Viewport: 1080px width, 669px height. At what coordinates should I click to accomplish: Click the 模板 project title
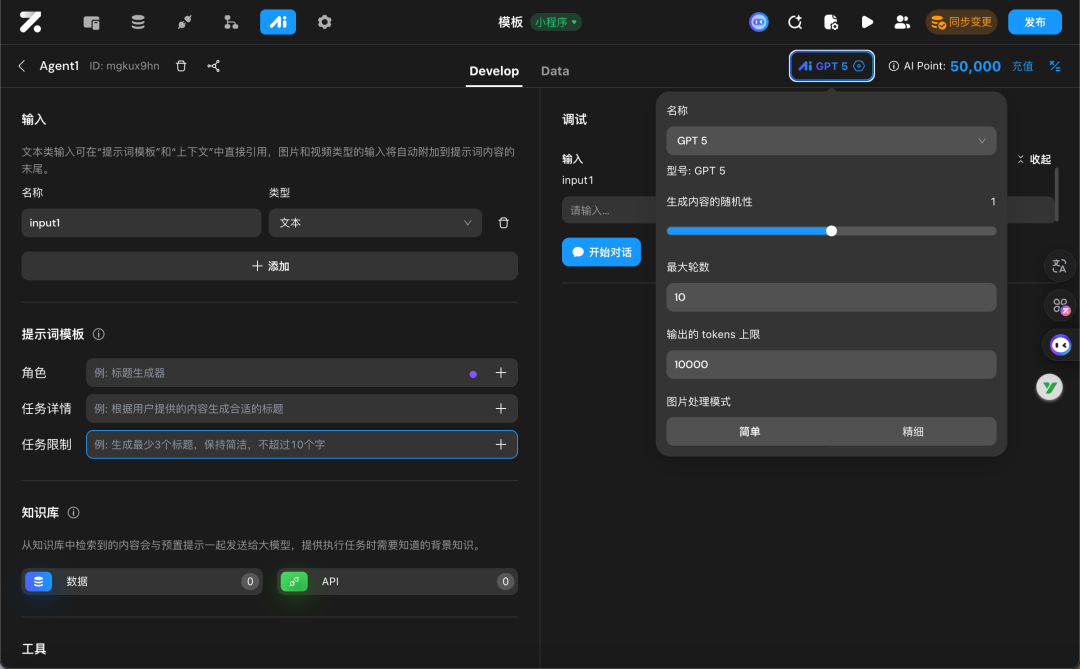(x=510, y=22)
